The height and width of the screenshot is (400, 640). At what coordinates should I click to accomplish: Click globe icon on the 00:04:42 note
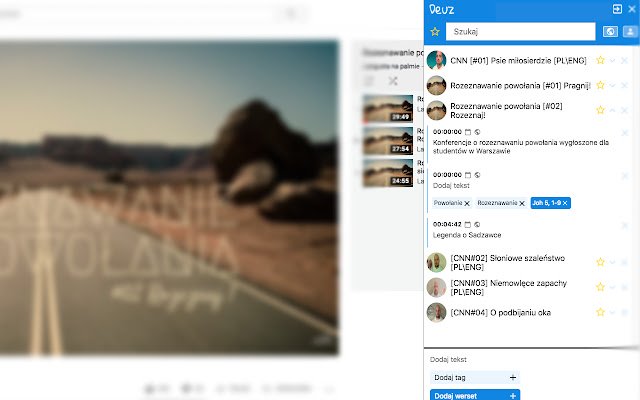pyautogui.click(x=477, y=224)
